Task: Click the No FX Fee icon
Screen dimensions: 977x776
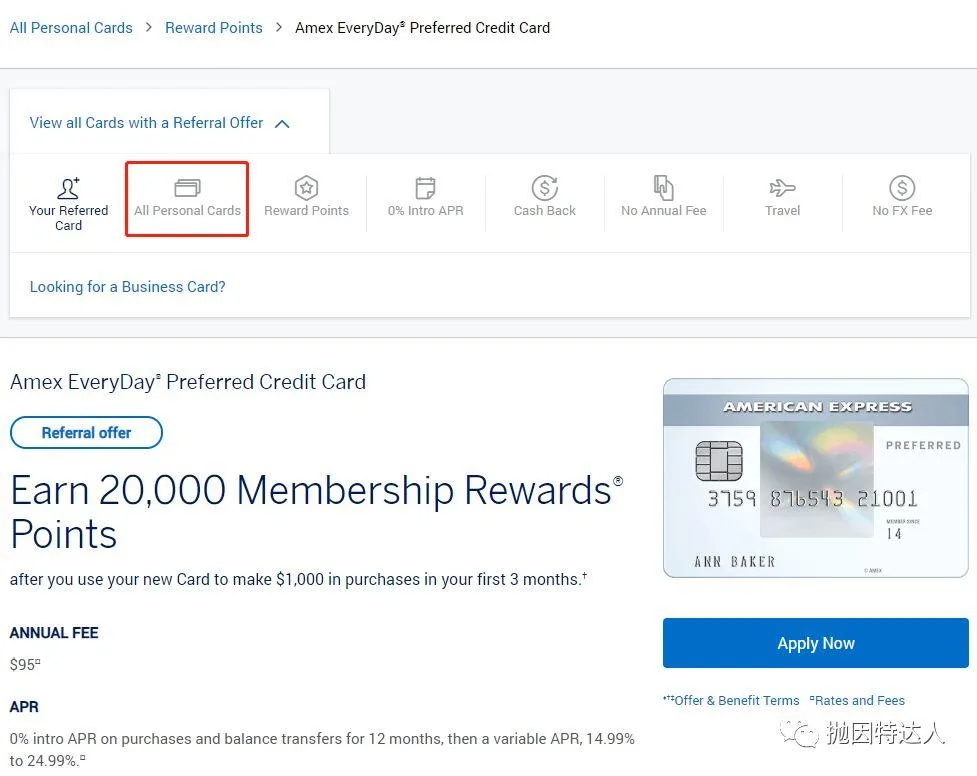Action: tap(901, 188)
